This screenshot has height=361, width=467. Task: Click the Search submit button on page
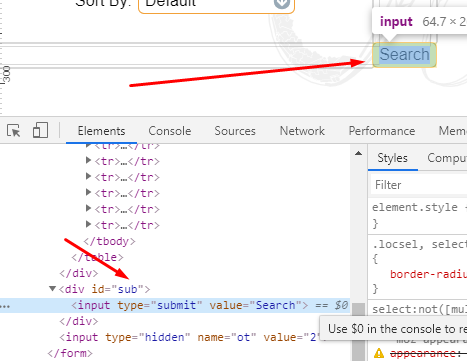click(x=404, y=55)
